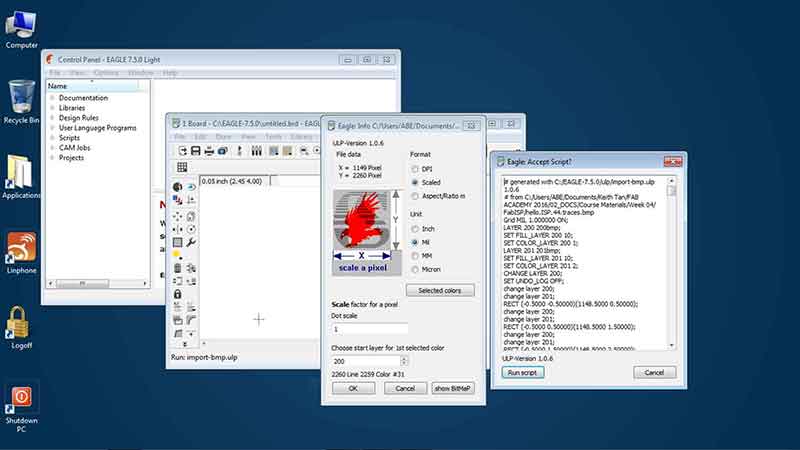Viewport: 800px width, 450px height.
Task: Open Help menu in Control Panel
Action: coord(170,73)
